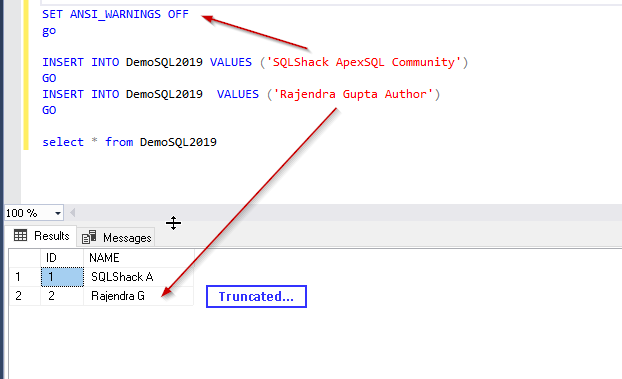This screenshot has height=379, width=622.
Task: Switch to the Messages tab
Action: (116, 237)
